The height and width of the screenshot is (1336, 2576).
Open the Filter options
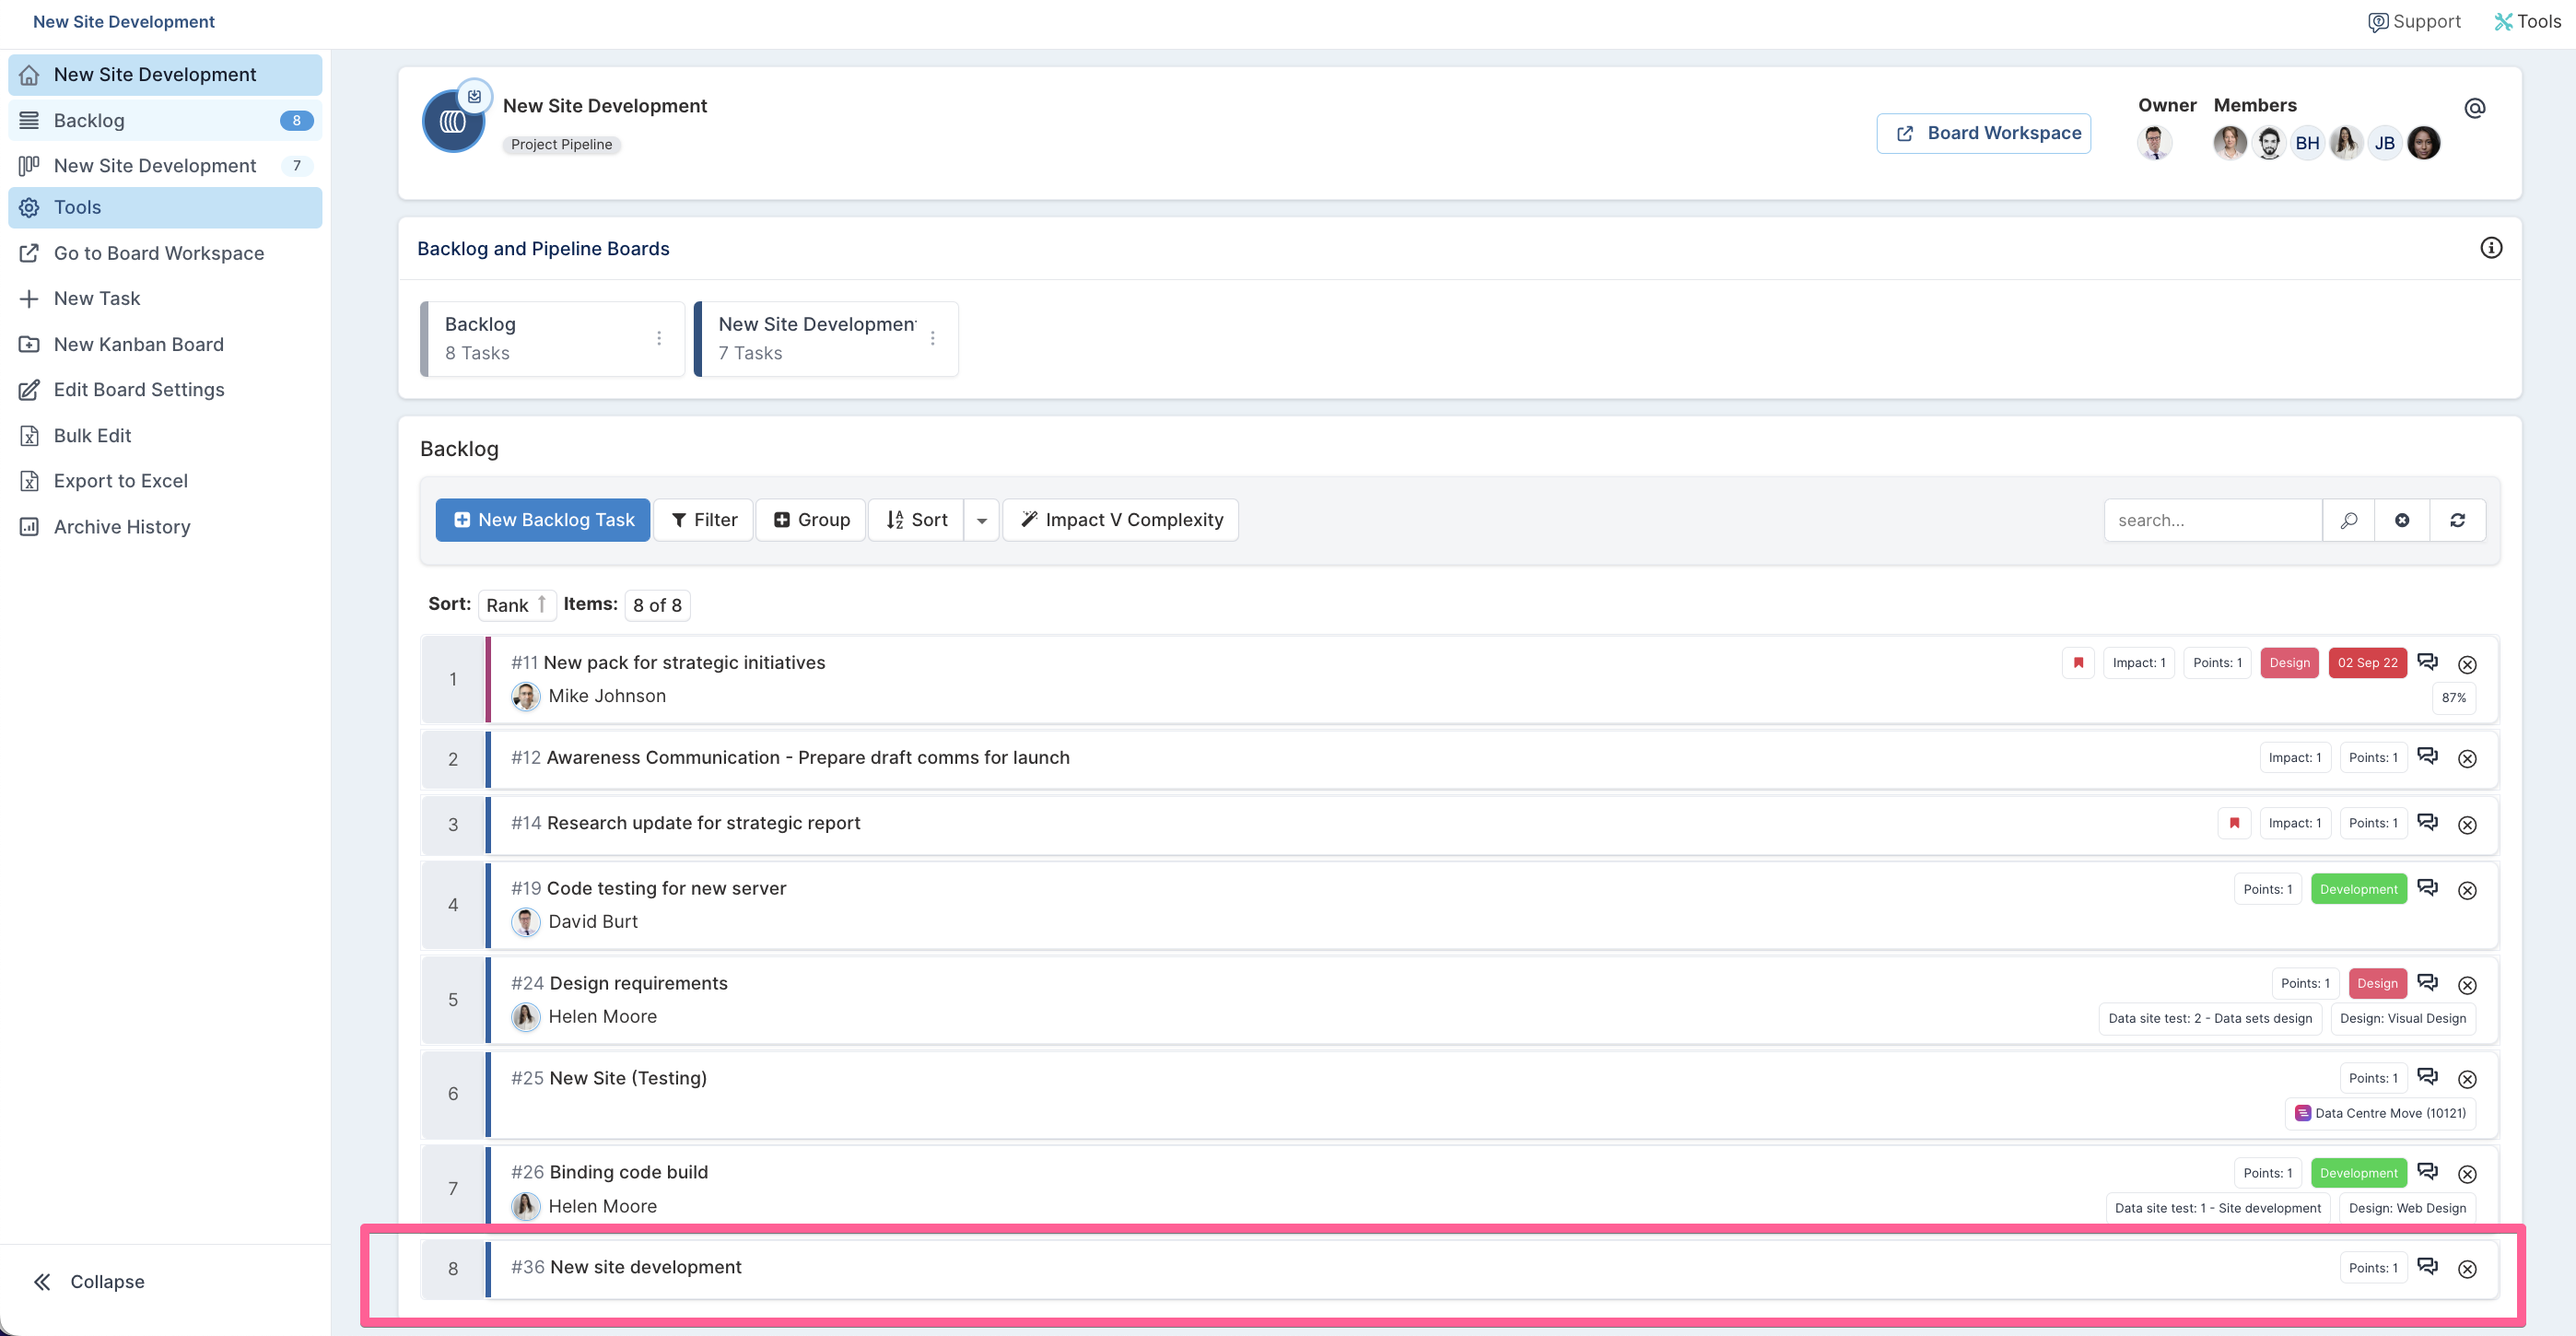tap(703, 520)
